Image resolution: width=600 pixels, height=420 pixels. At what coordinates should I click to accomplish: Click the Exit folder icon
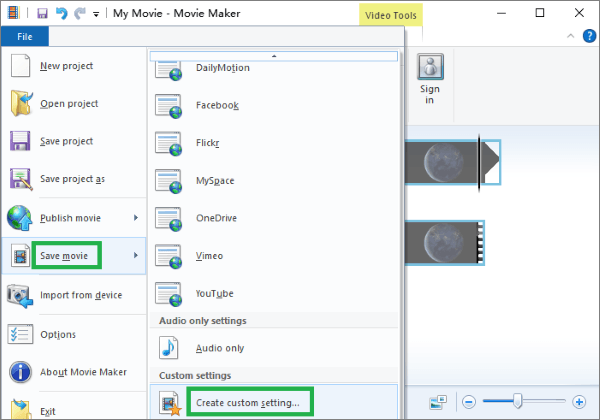(x=21, y=409)
